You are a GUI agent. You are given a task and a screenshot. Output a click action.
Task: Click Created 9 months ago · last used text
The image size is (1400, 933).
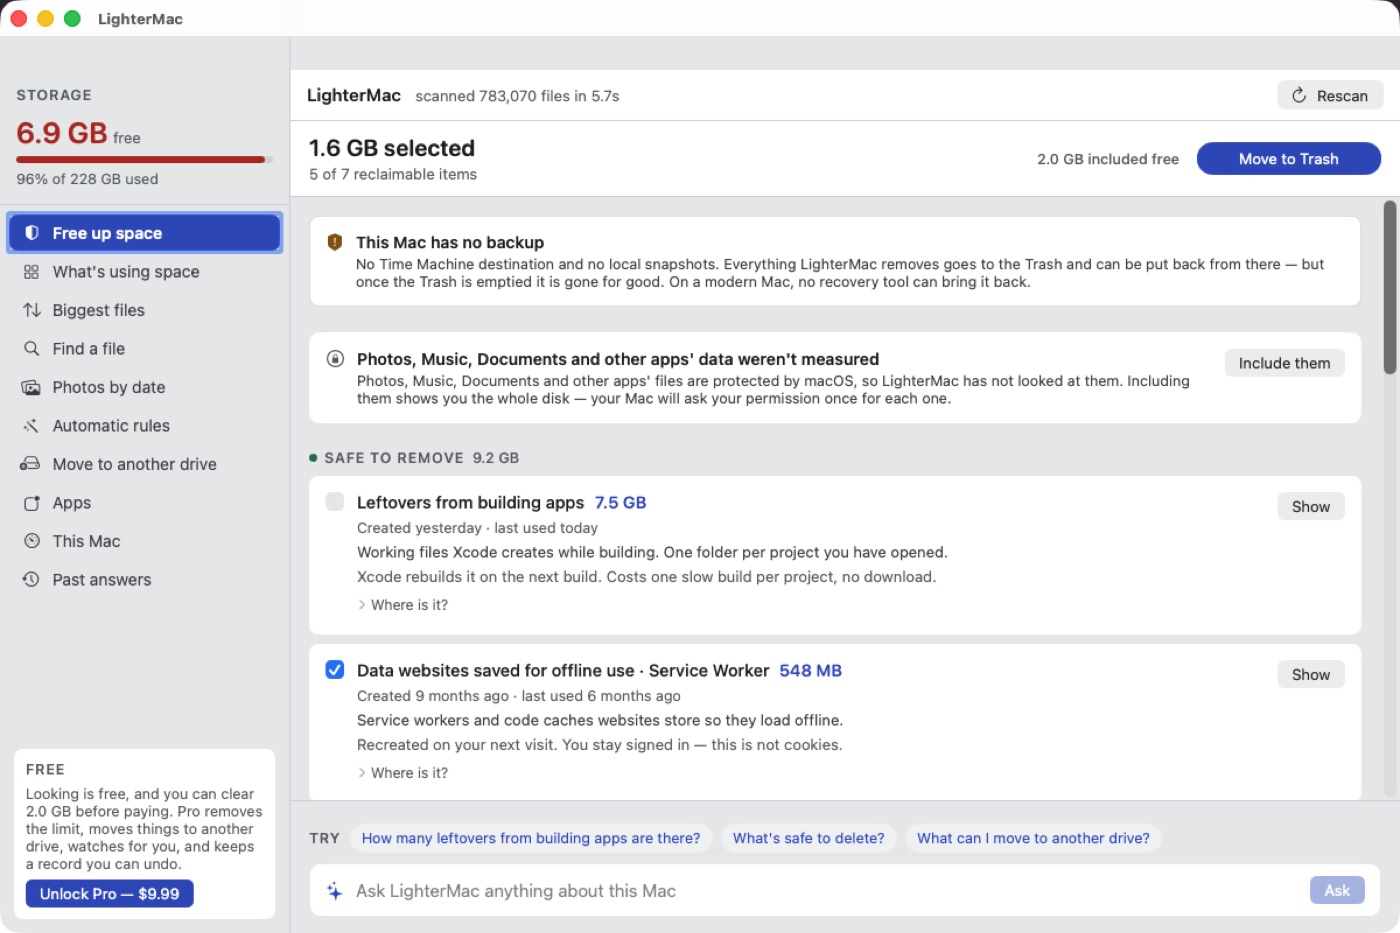coord(518,696)
